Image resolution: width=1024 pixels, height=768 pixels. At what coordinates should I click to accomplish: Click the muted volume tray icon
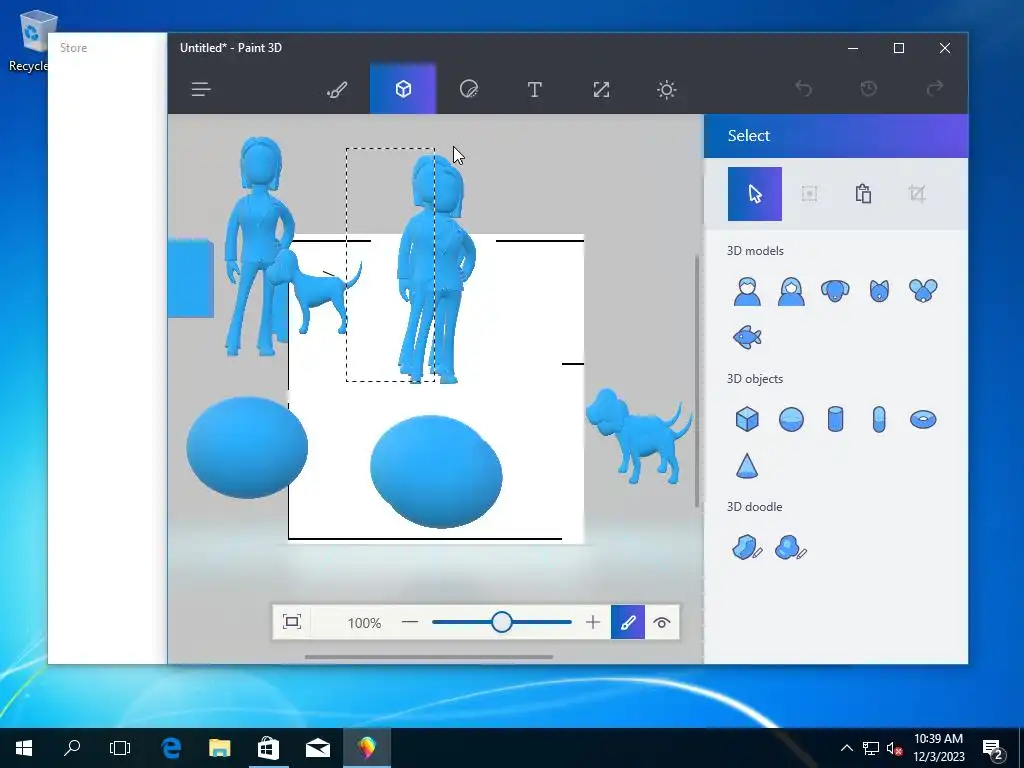pos(894,748)
